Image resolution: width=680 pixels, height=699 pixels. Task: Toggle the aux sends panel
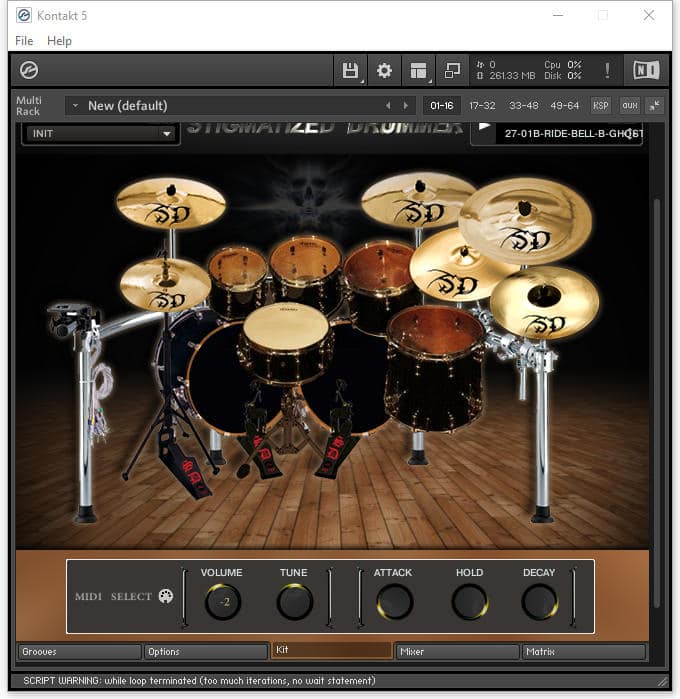[629, 106]
